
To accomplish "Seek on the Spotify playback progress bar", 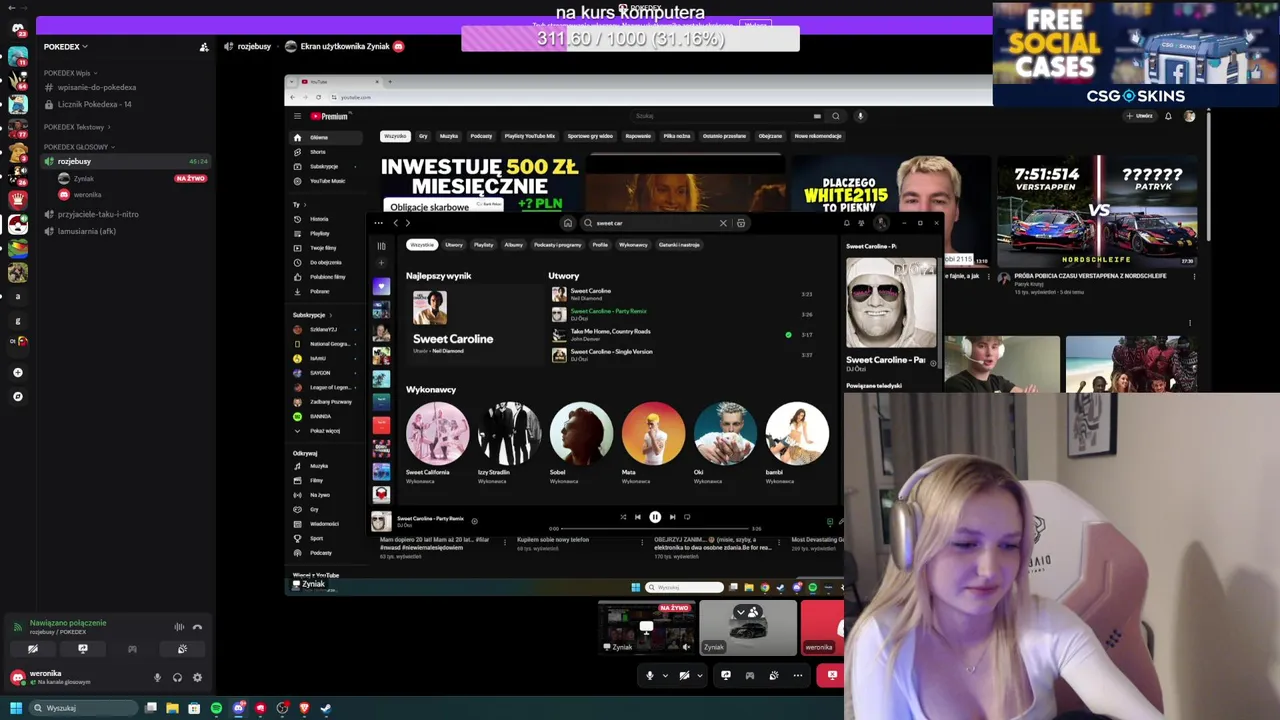I will [x=656, y=529].
